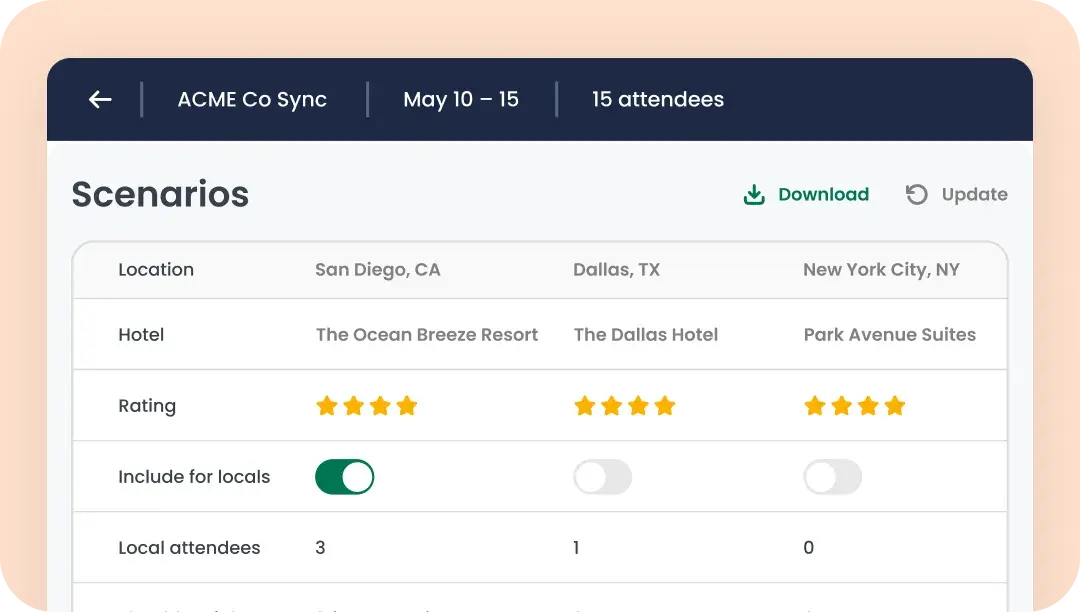Click the Local attendees row label
1080x612 pixels.
(x=189, y=548)
